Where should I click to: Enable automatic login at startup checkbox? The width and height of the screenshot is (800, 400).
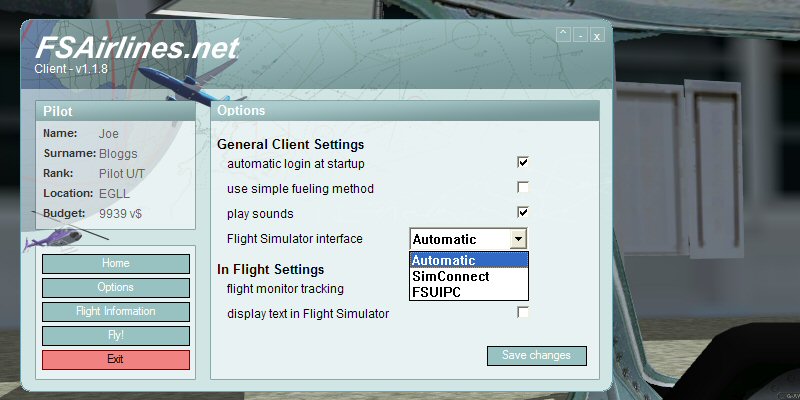(522, 162)
